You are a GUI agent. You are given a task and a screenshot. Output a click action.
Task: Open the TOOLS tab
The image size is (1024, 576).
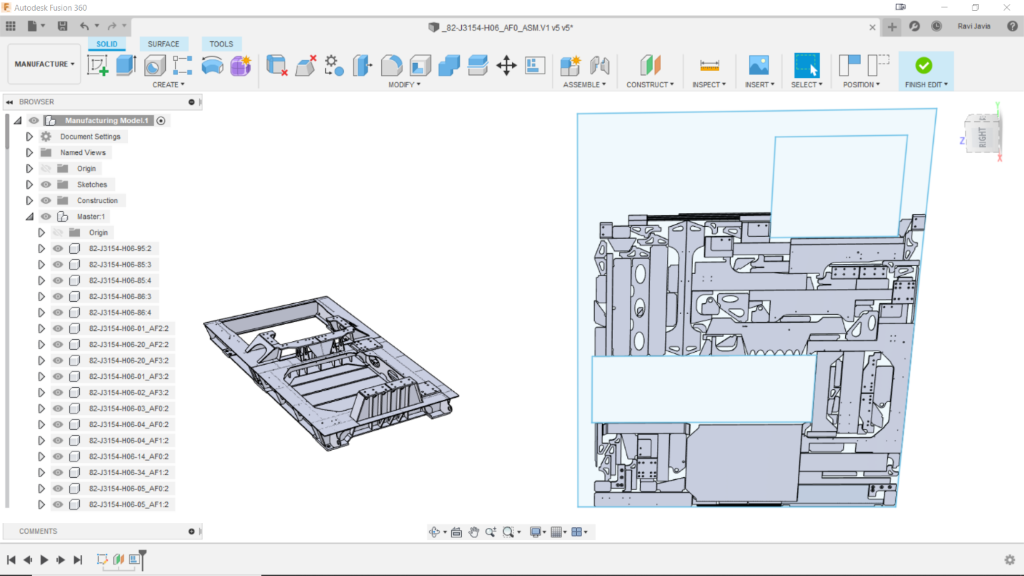221,44
